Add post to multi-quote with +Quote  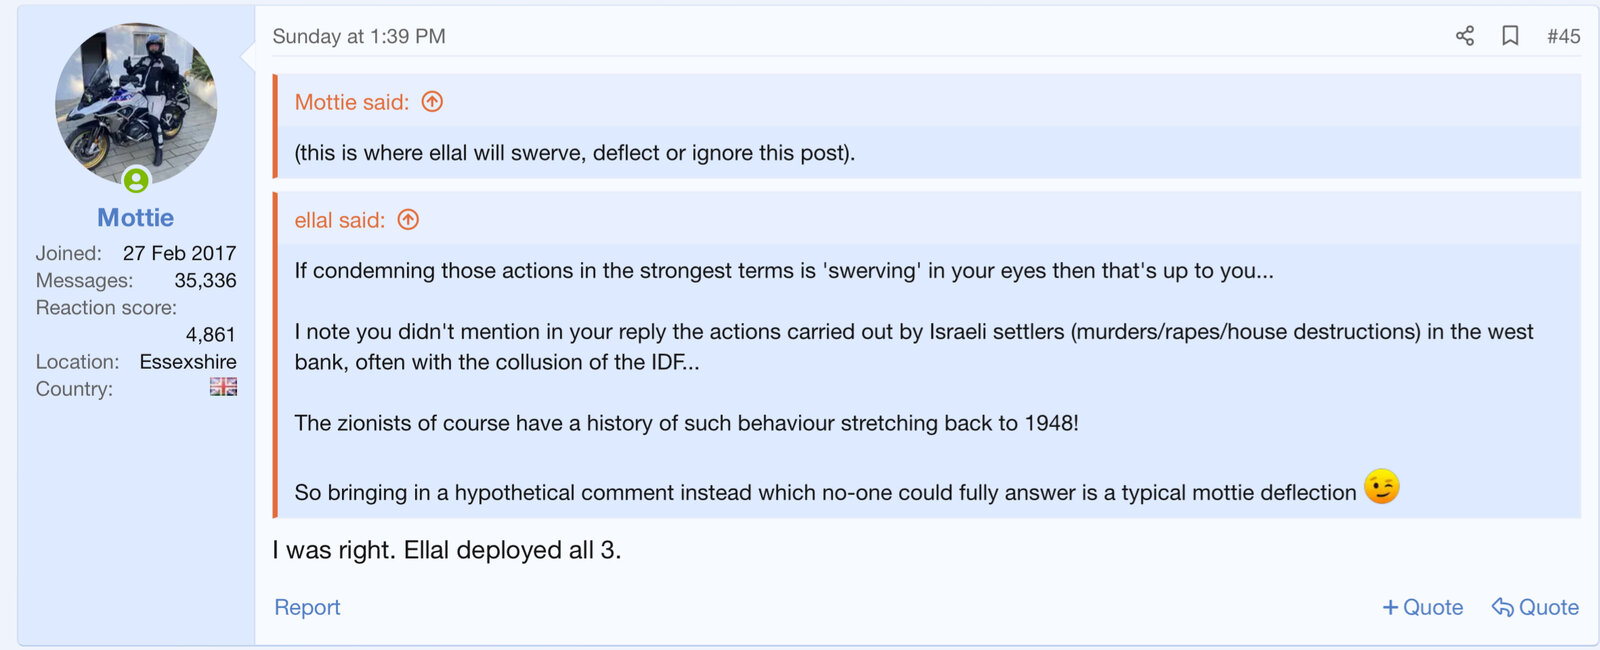pyautogui.click(x=1422, y=607)
